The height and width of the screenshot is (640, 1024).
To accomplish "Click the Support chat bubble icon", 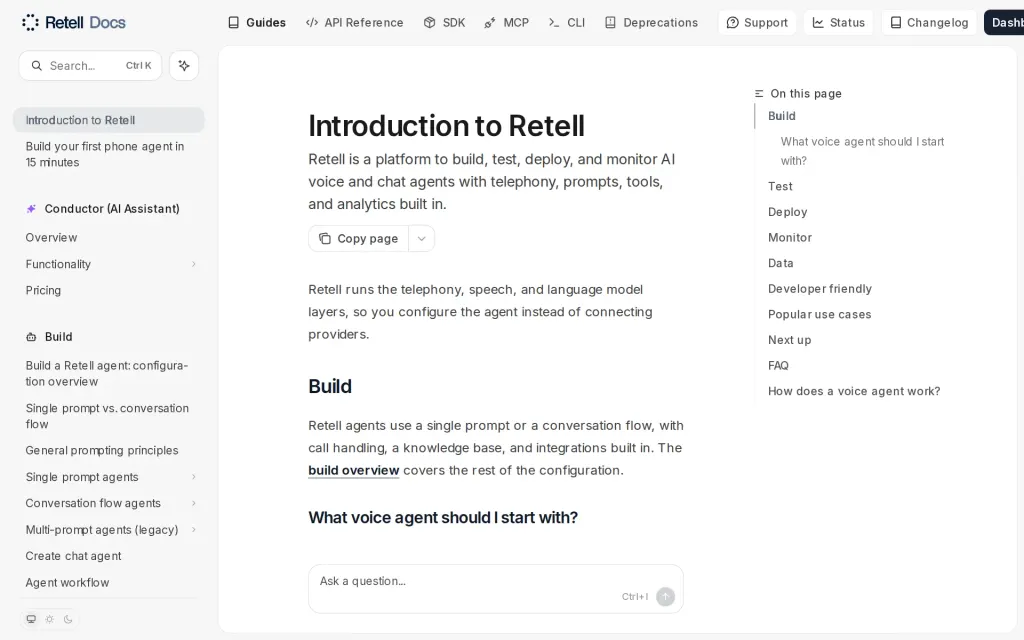I will pos(733,22).
